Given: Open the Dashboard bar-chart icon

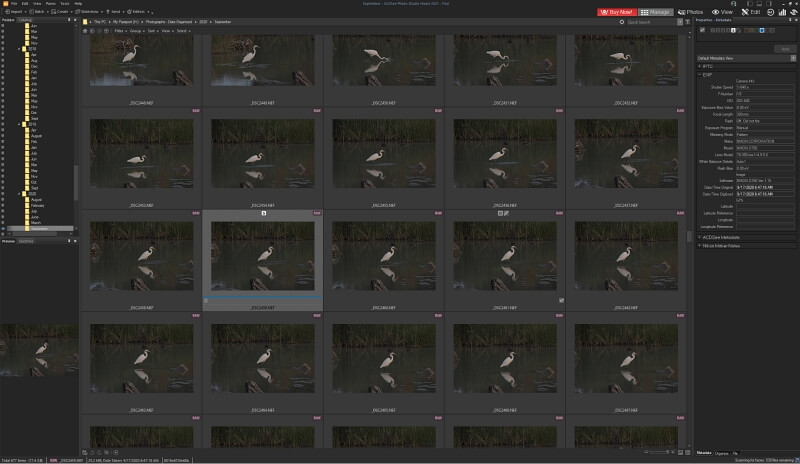Looking at the screenshot, I should [x=782, y=12].
